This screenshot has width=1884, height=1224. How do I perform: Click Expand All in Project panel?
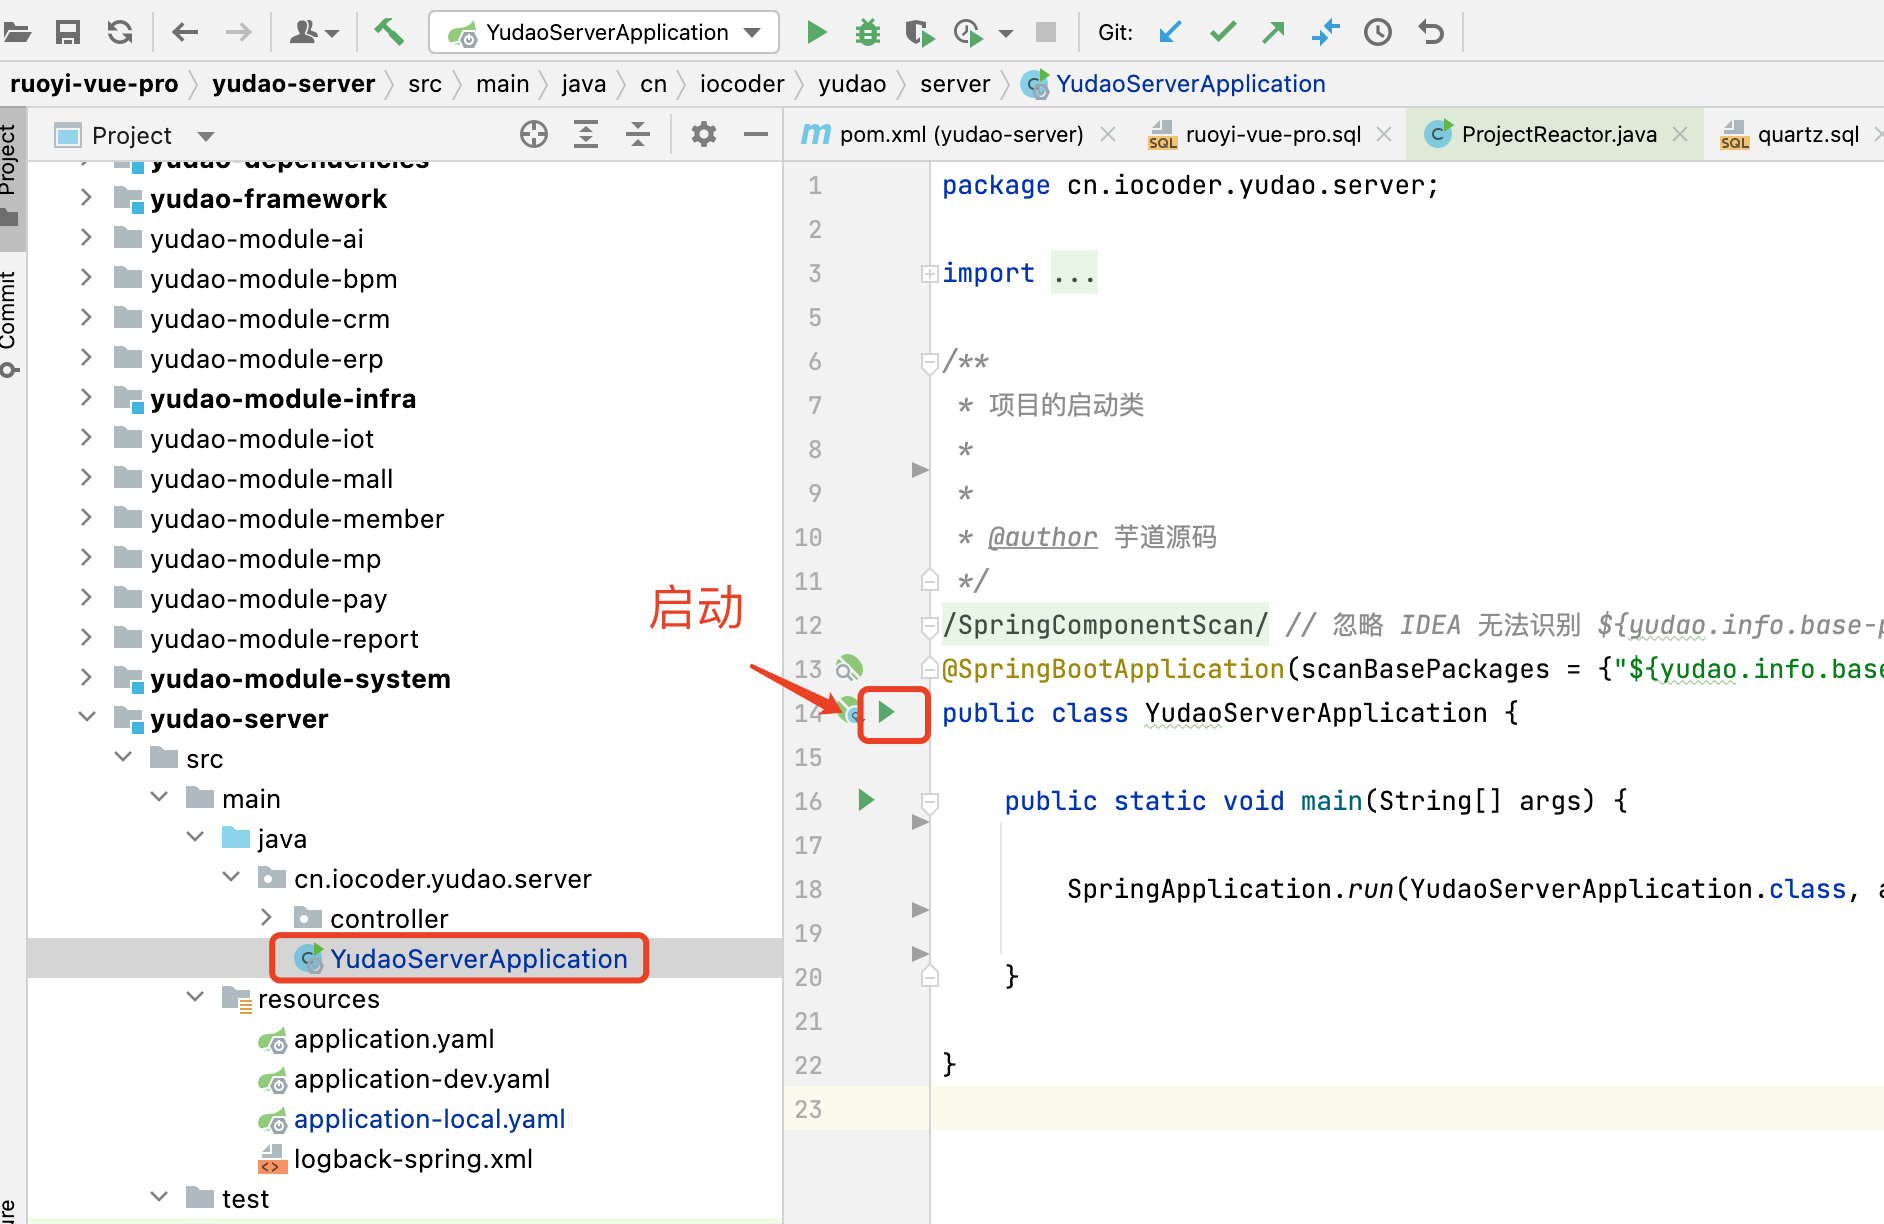(x=586, y=134)
